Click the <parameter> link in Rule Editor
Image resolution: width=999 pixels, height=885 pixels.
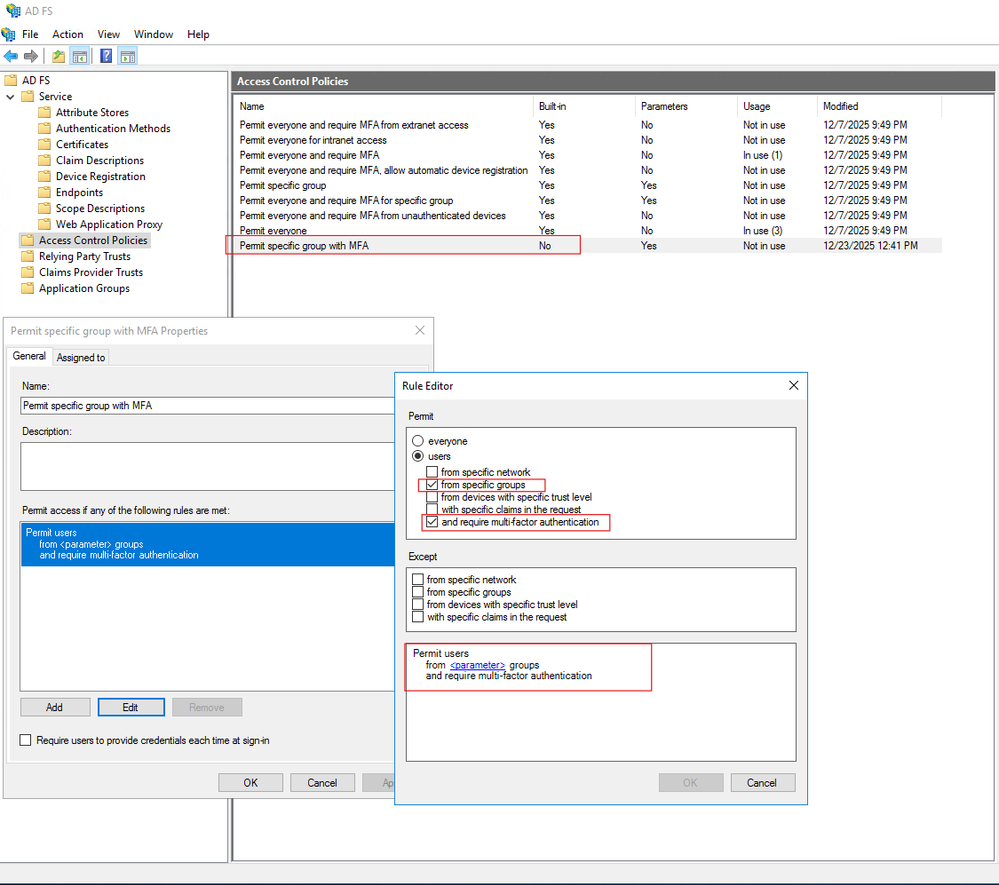pyautogui.click(x=477, y=665)
